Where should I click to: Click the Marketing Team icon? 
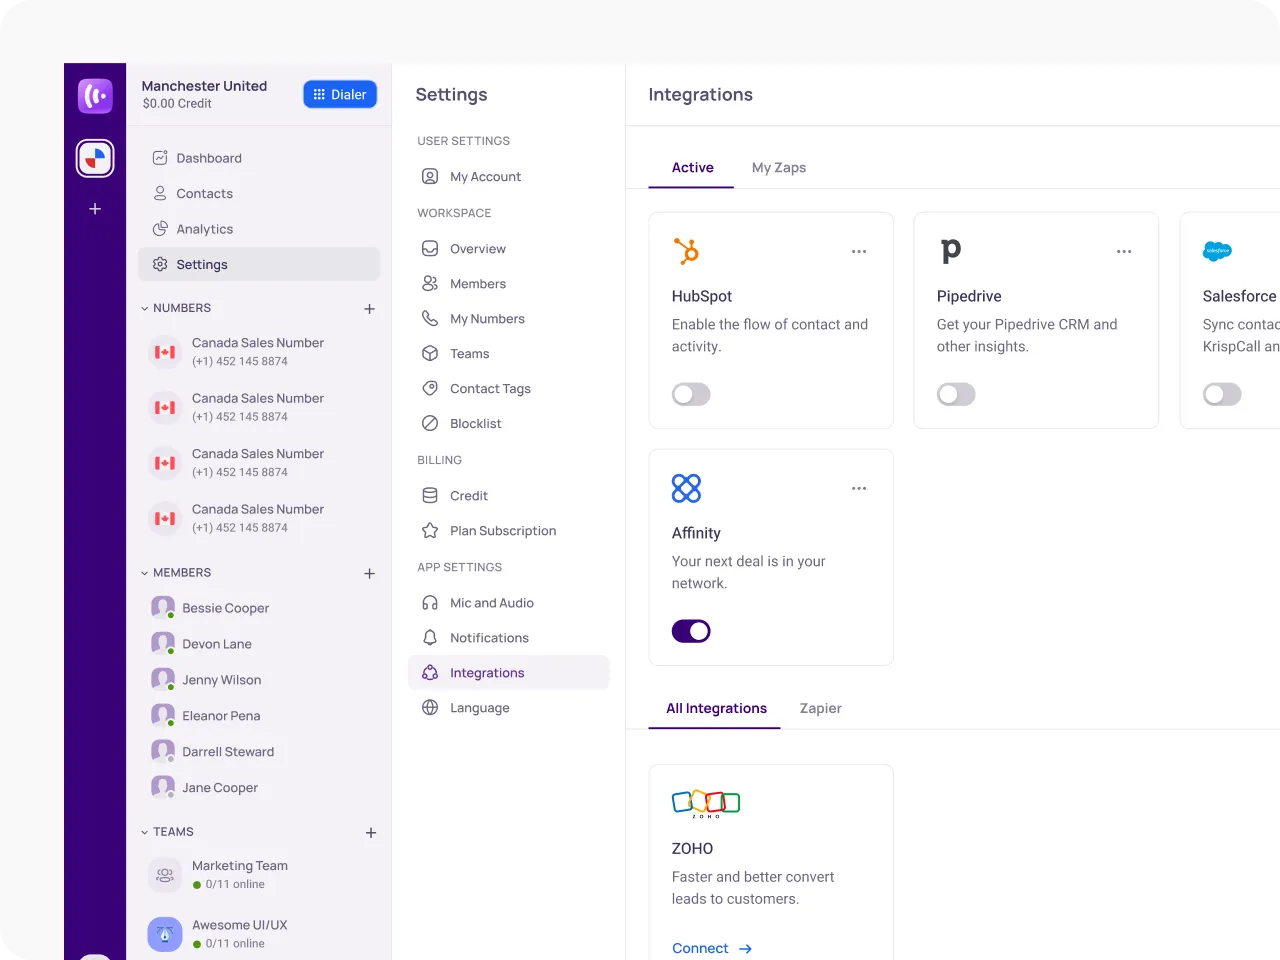click(x=165, y=875)
